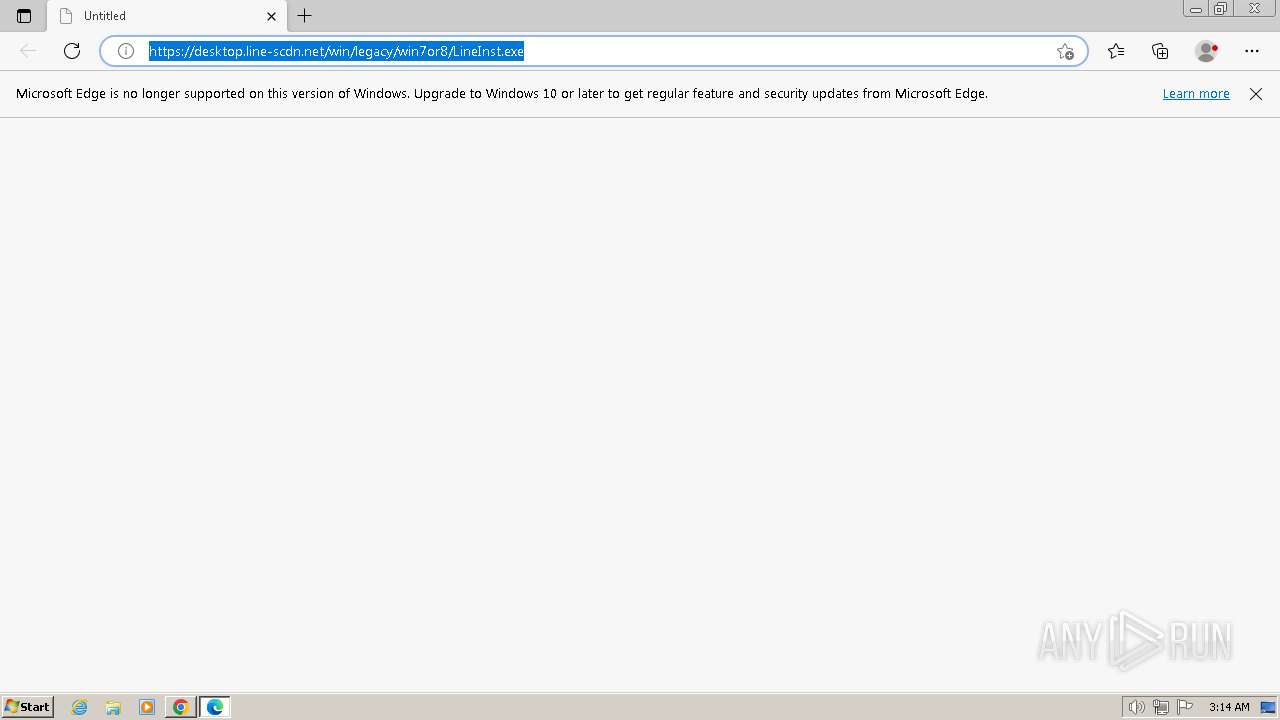The height and width of the screenshot is (720, 1280).
Task: Select the Untitled browser tab
Action: pos(166,16)
